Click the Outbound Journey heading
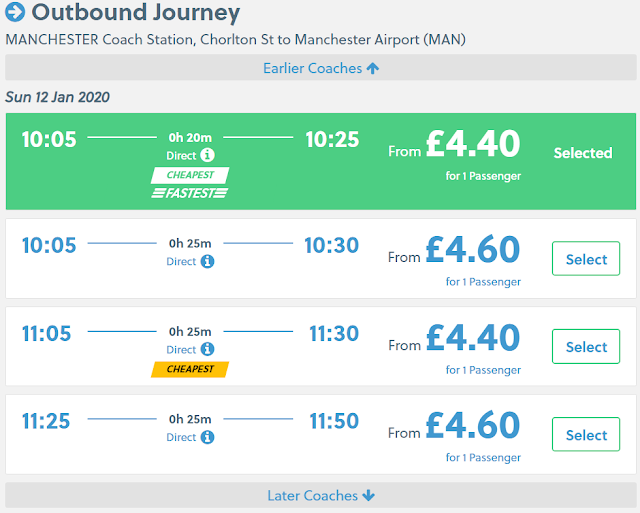 point(136,14)
